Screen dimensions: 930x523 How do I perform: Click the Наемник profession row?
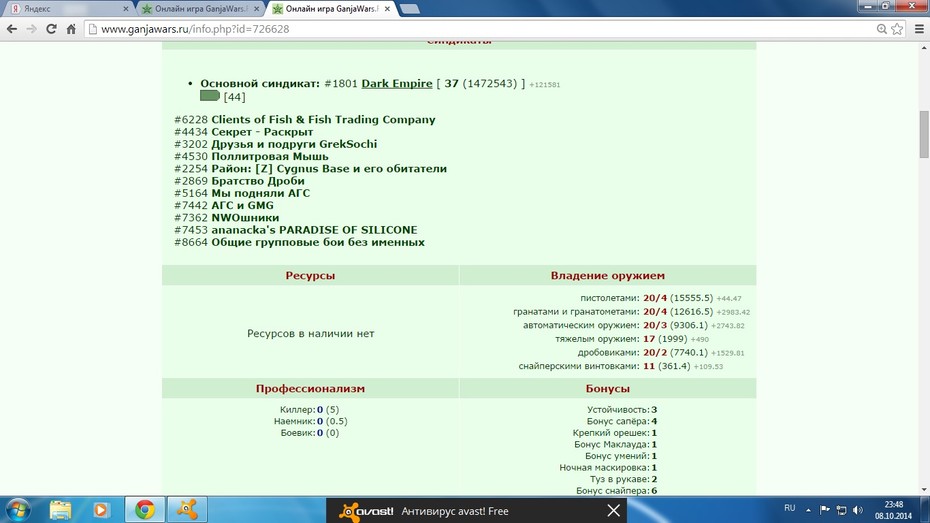[311, 422]
